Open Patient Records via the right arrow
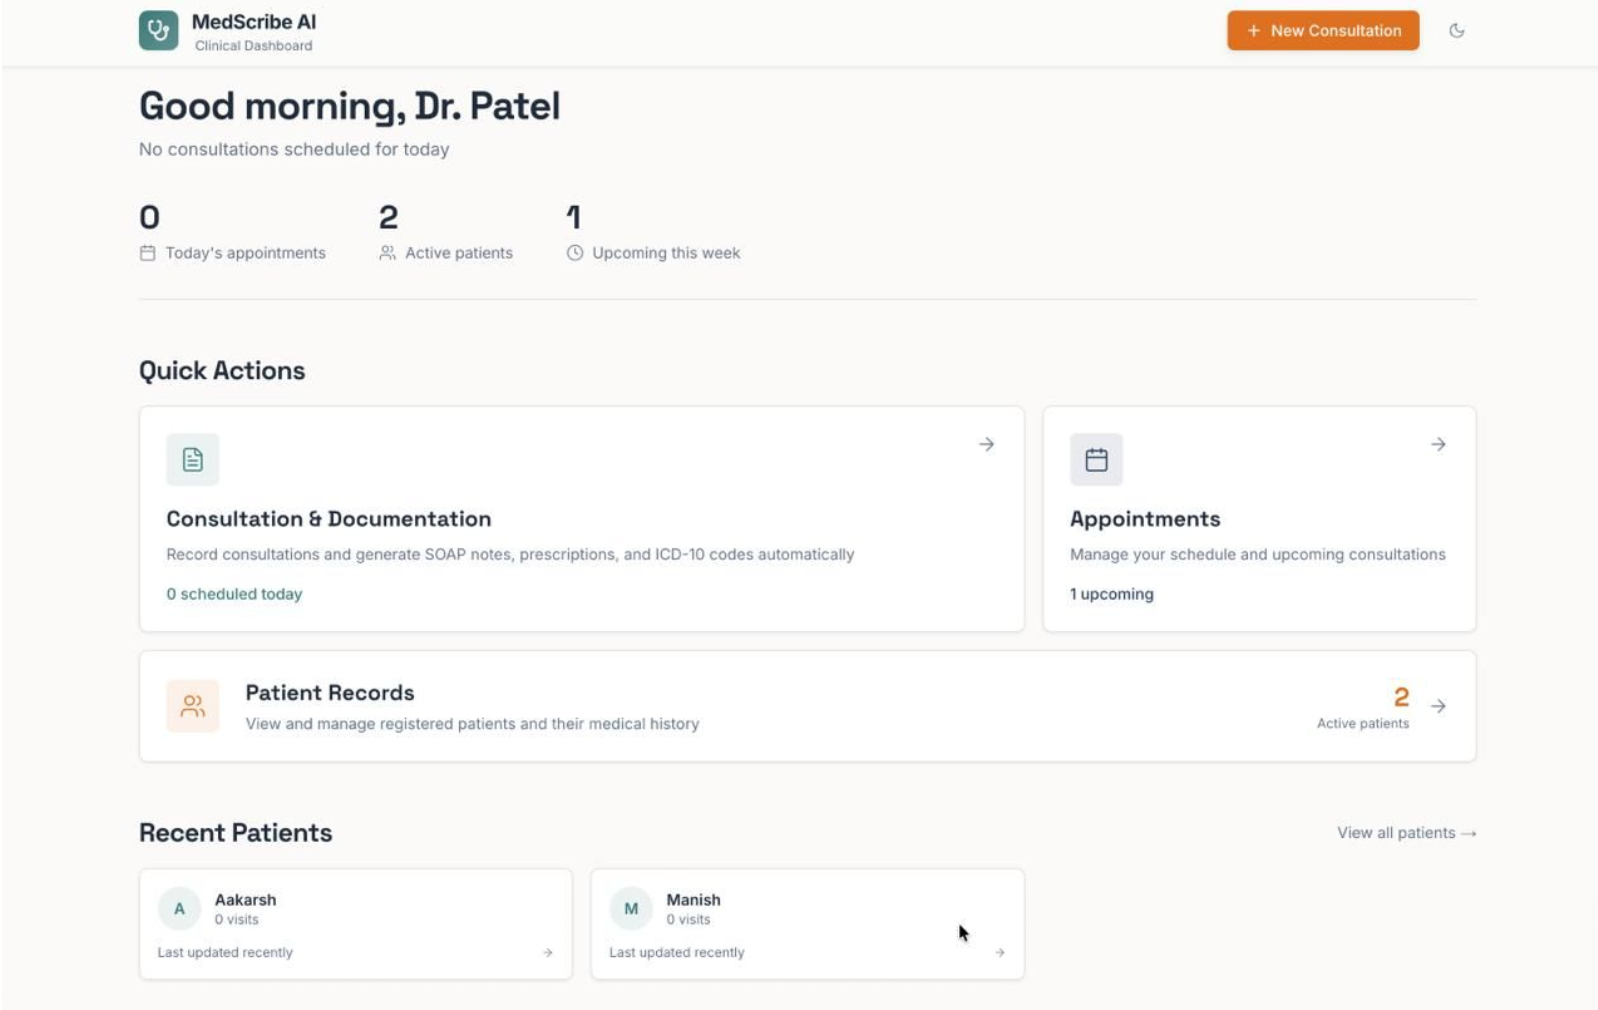 tap(1437, 706)
